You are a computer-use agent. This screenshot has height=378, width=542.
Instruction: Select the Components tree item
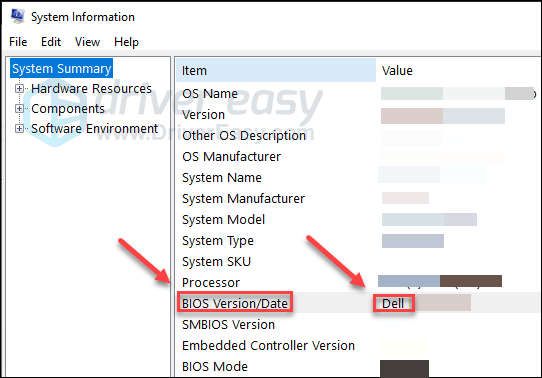pos(68,108)
